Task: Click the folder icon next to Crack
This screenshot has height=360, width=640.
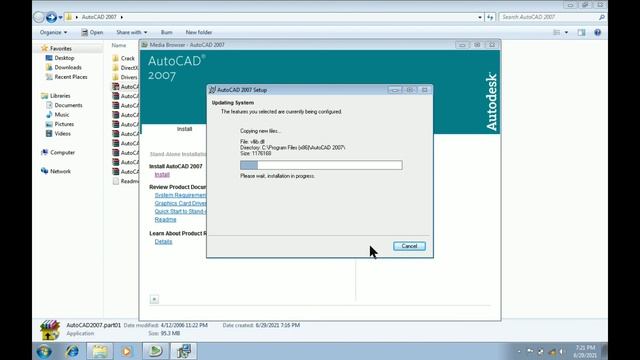Action: 116,58
